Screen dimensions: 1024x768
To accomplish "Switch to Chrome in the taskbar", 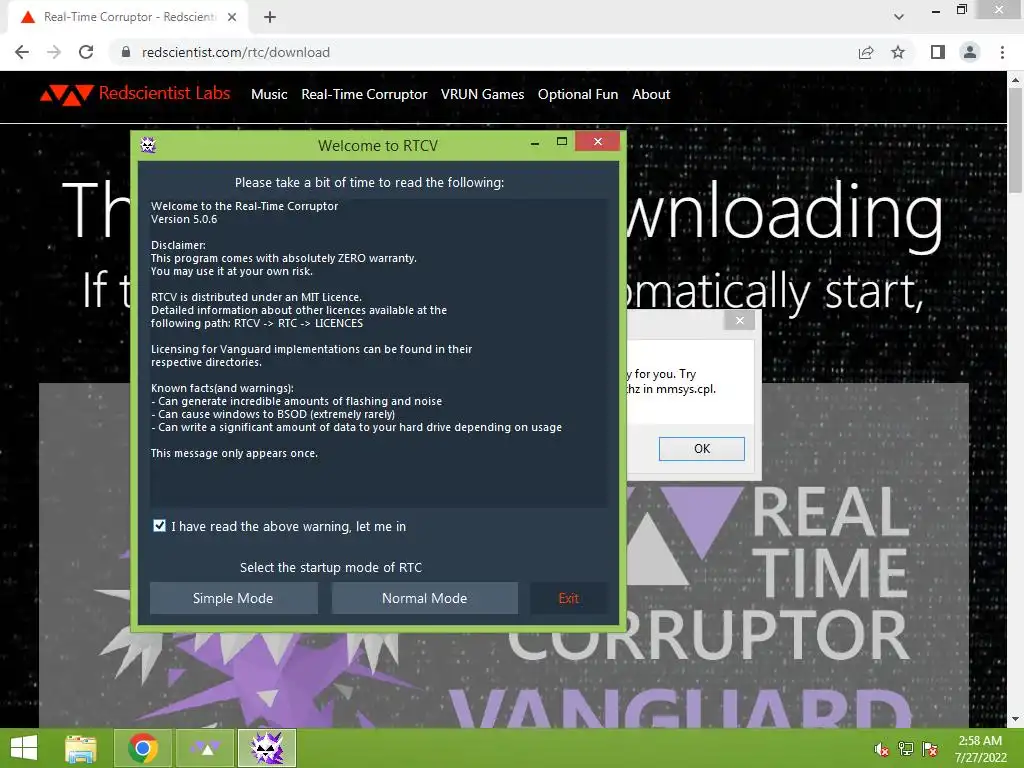I will (142, 748).
